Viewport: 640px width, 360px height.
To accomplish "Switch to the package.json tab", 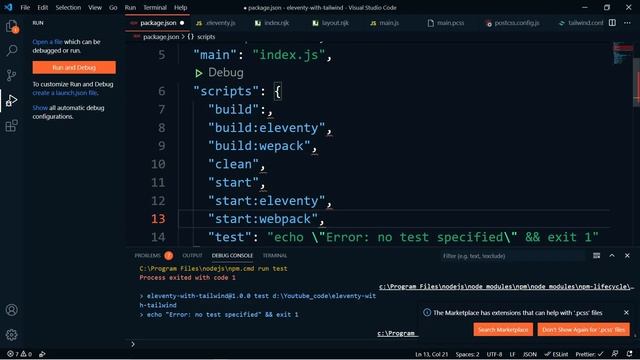I will [x=157, y=23].
